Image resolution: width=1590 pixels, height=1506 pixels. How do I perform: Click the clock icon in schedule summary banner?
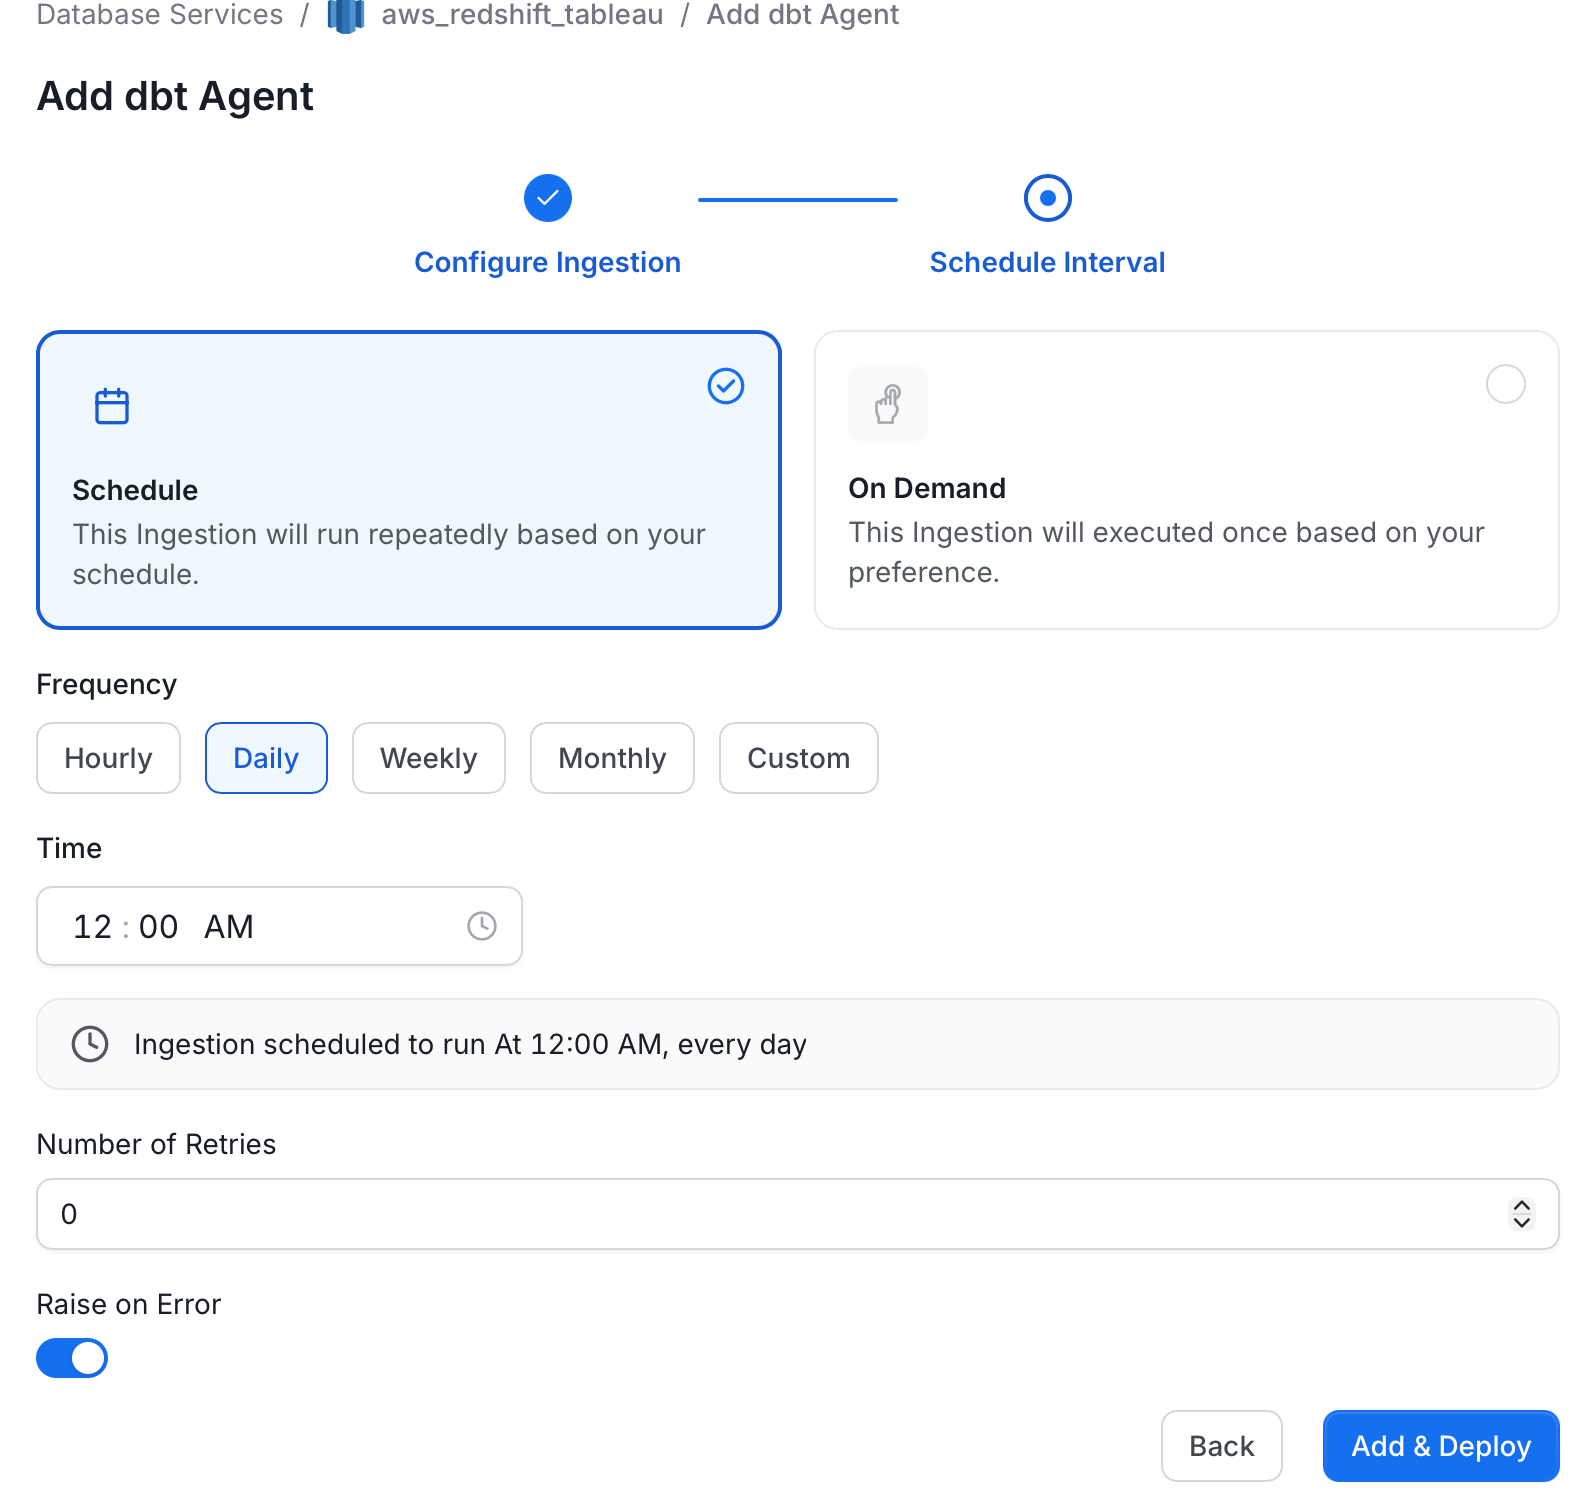pyautogui.click(x=90, y=1044)
